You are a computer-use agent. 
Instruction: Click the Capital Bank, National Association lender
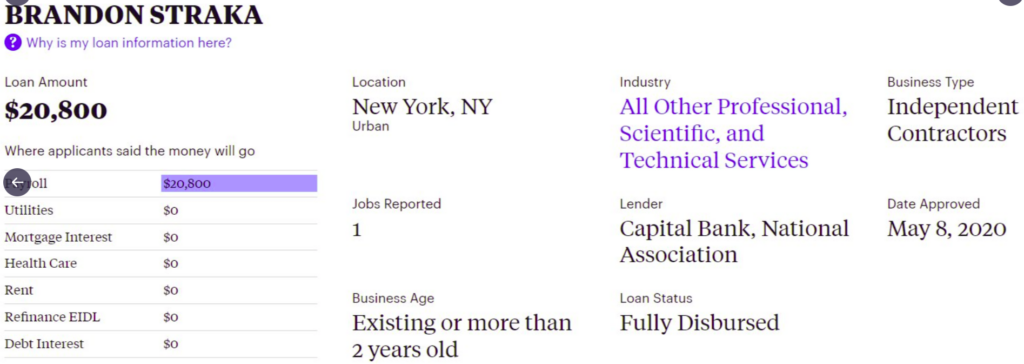[x=734, y=241]
